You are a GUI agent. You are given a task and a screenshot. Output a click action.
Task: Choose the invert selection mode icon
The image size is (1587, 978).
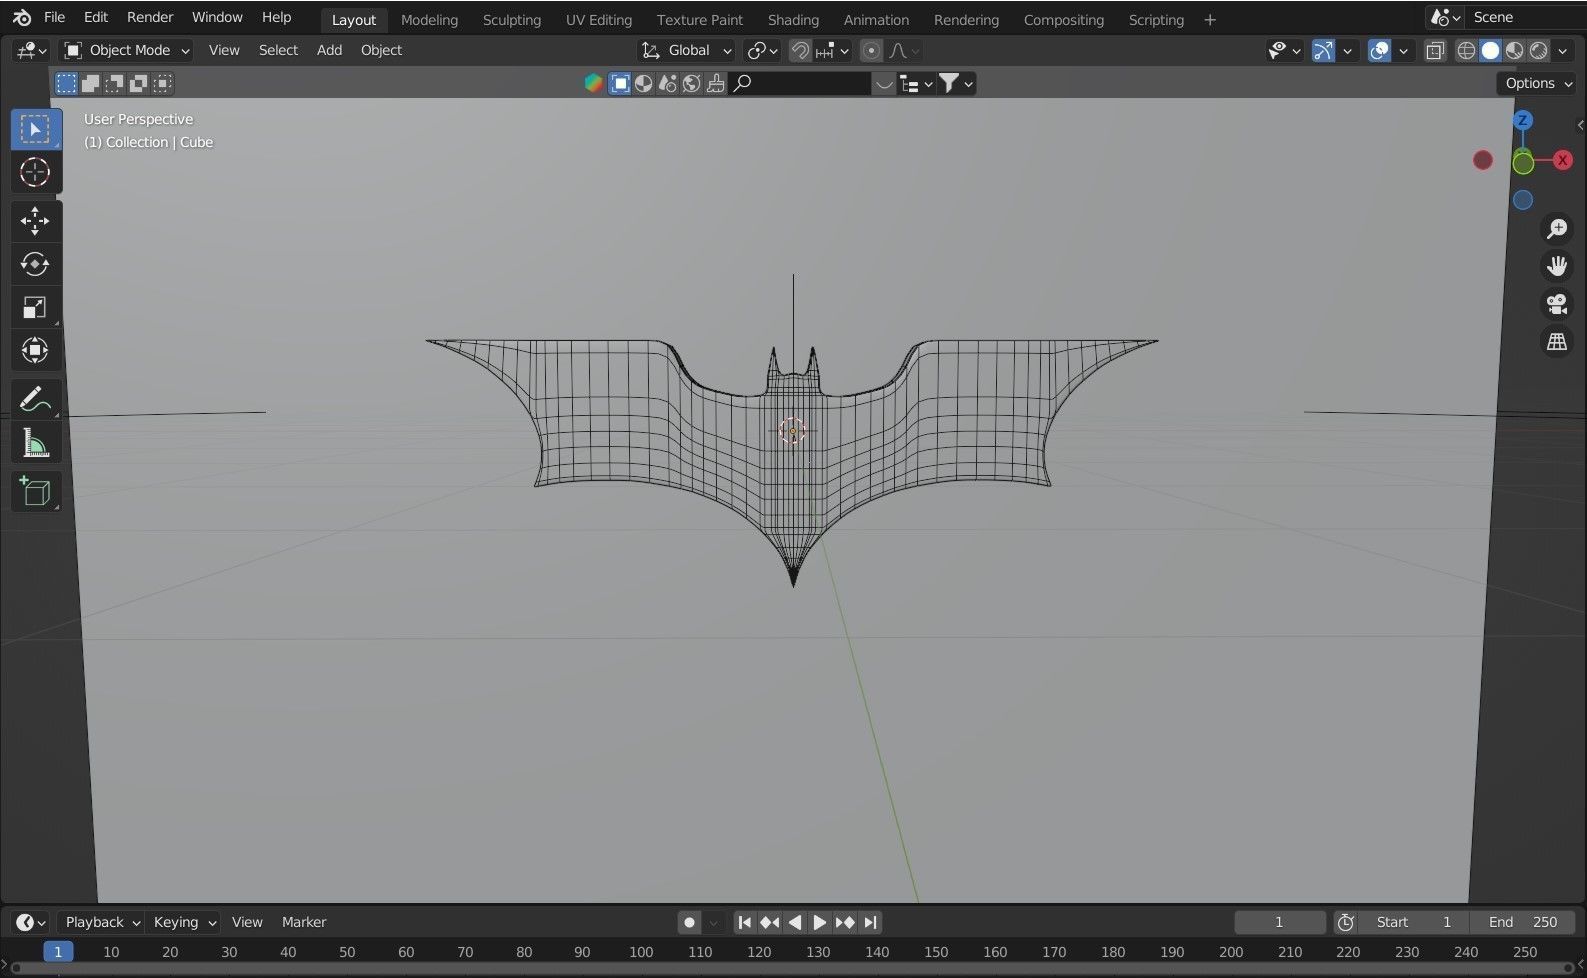pos(138,83)
